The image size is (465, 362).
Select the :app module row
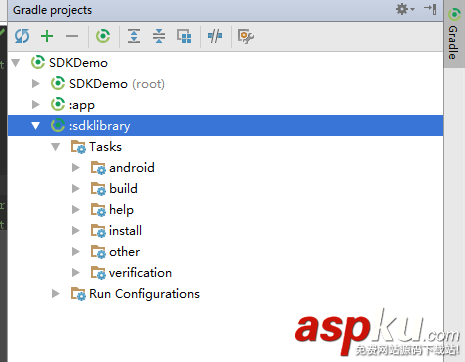[x=225, y=105]
